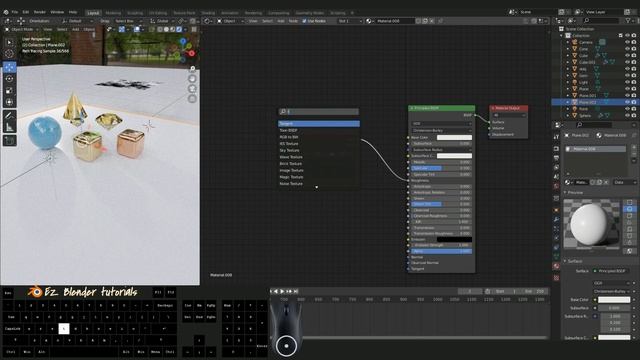Click the Camera object icon in outliner
The width and height of the screenshot is (640, 360).
click(x=575, y=42)
